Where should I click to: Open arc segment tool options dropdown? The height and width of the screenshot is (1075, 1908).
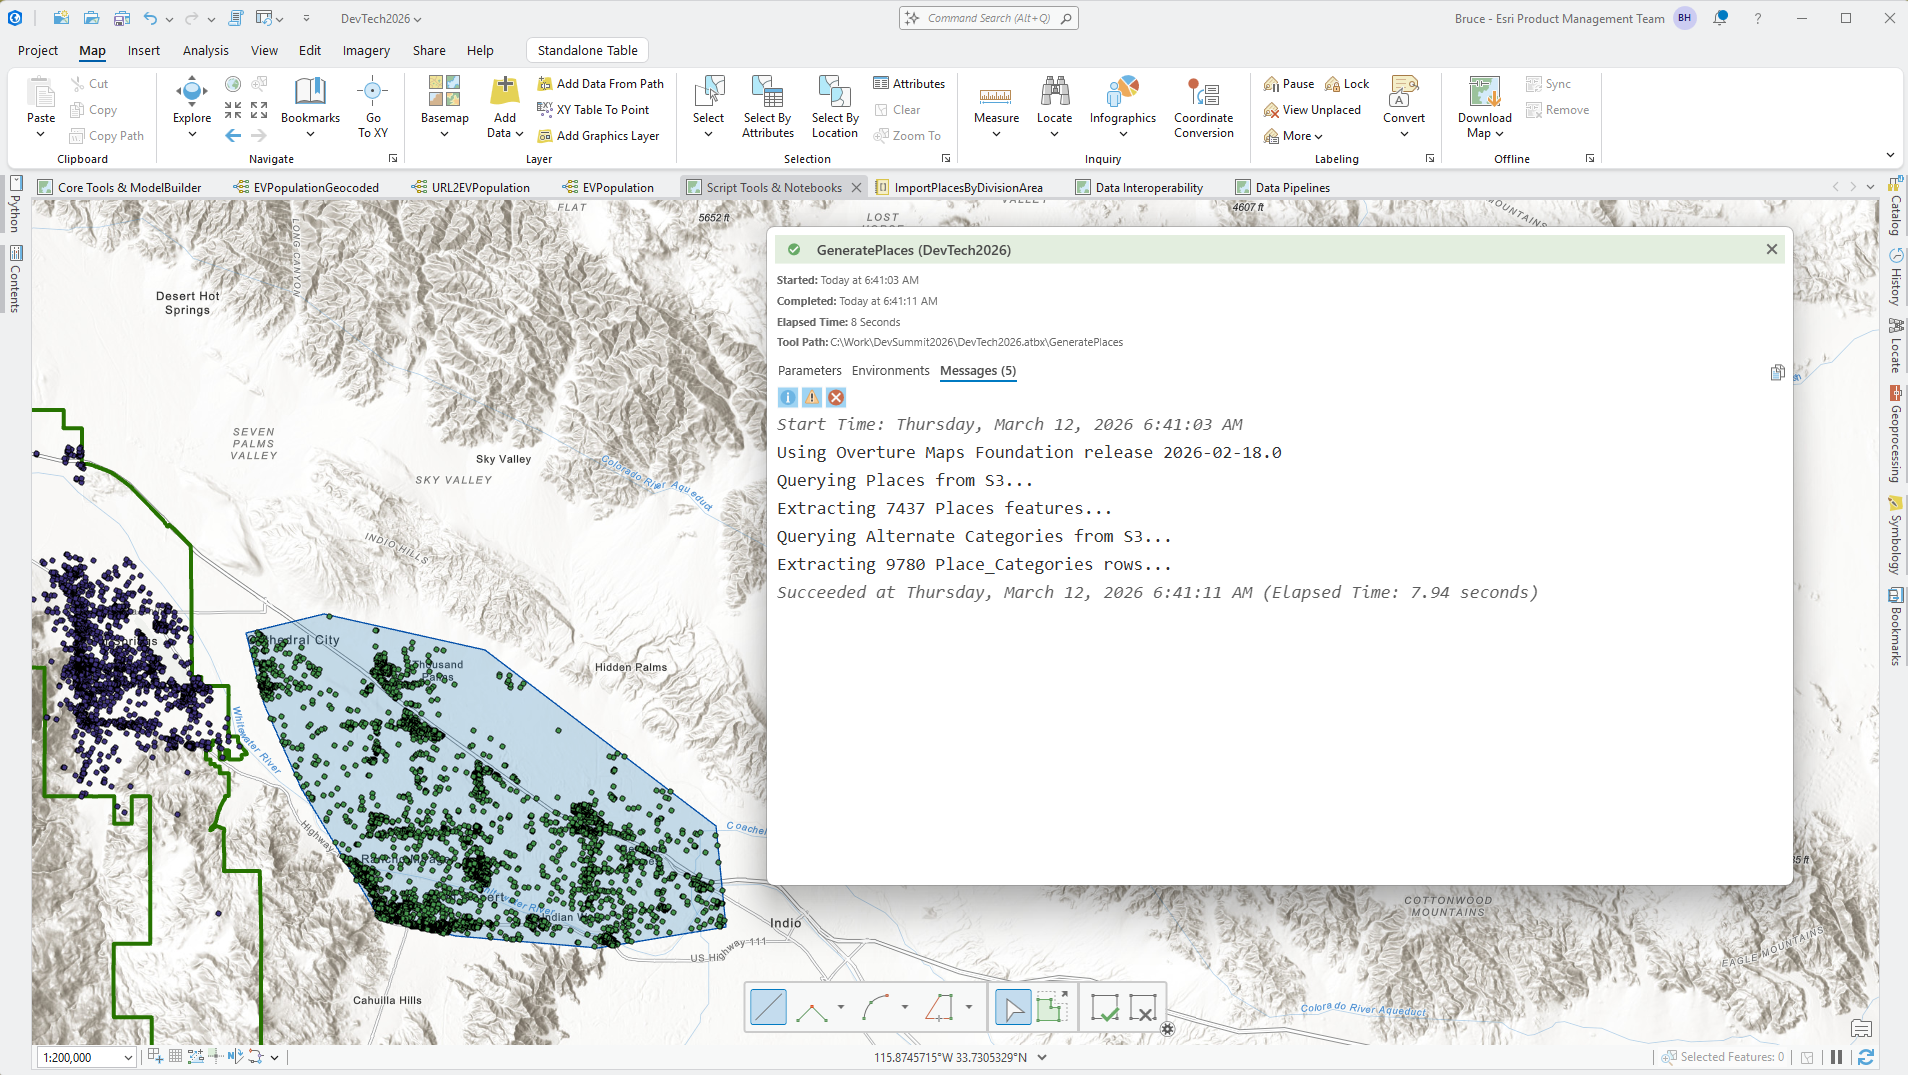(x=905, y=1007)
